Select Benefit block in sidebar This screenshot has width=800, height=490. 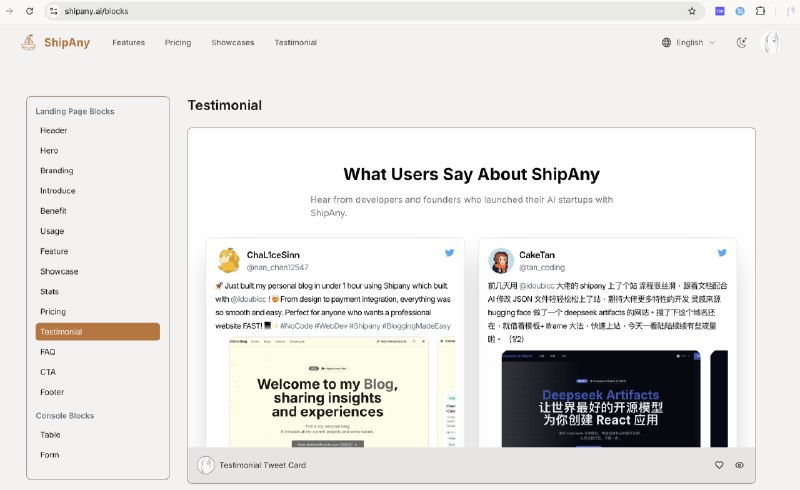97,211
